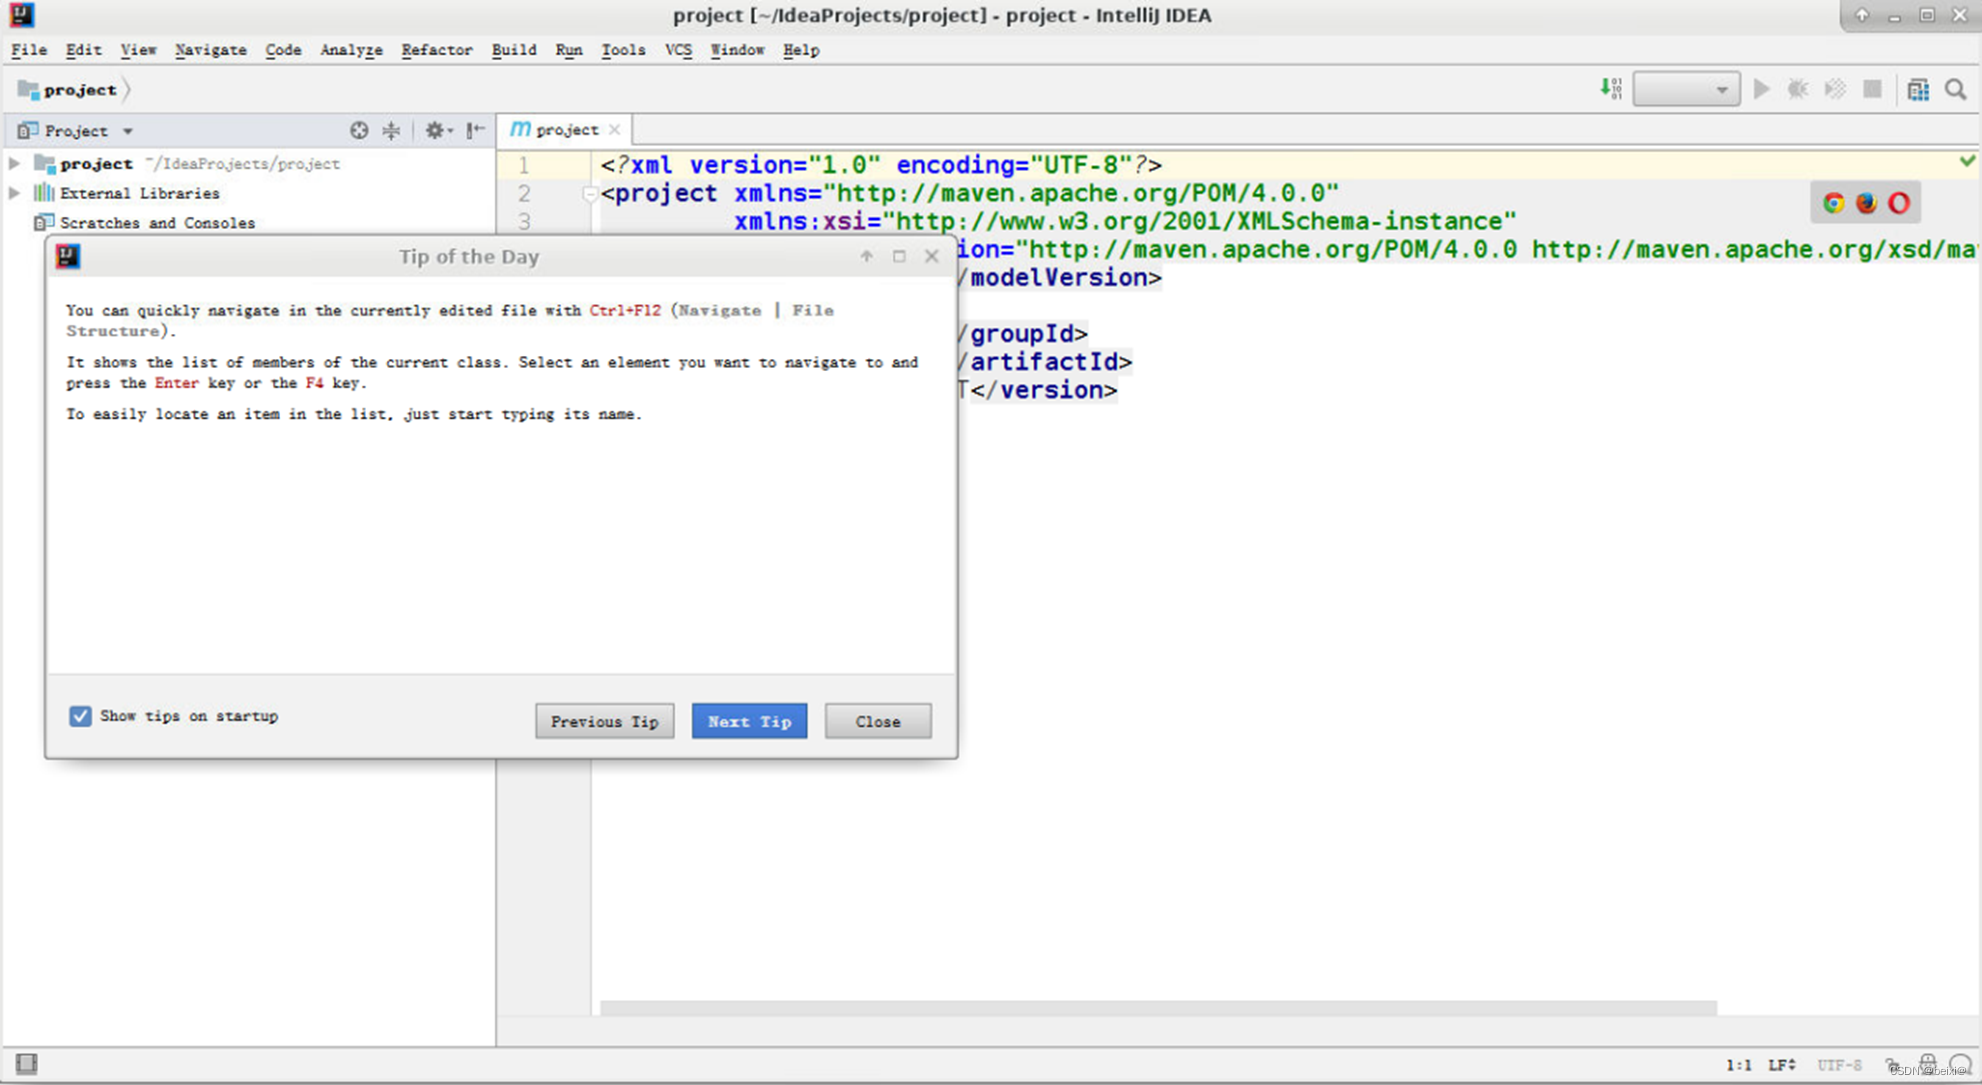Click the green inspection checkmark in editor
The image size is (1982, 1085).
(1967, 161)
